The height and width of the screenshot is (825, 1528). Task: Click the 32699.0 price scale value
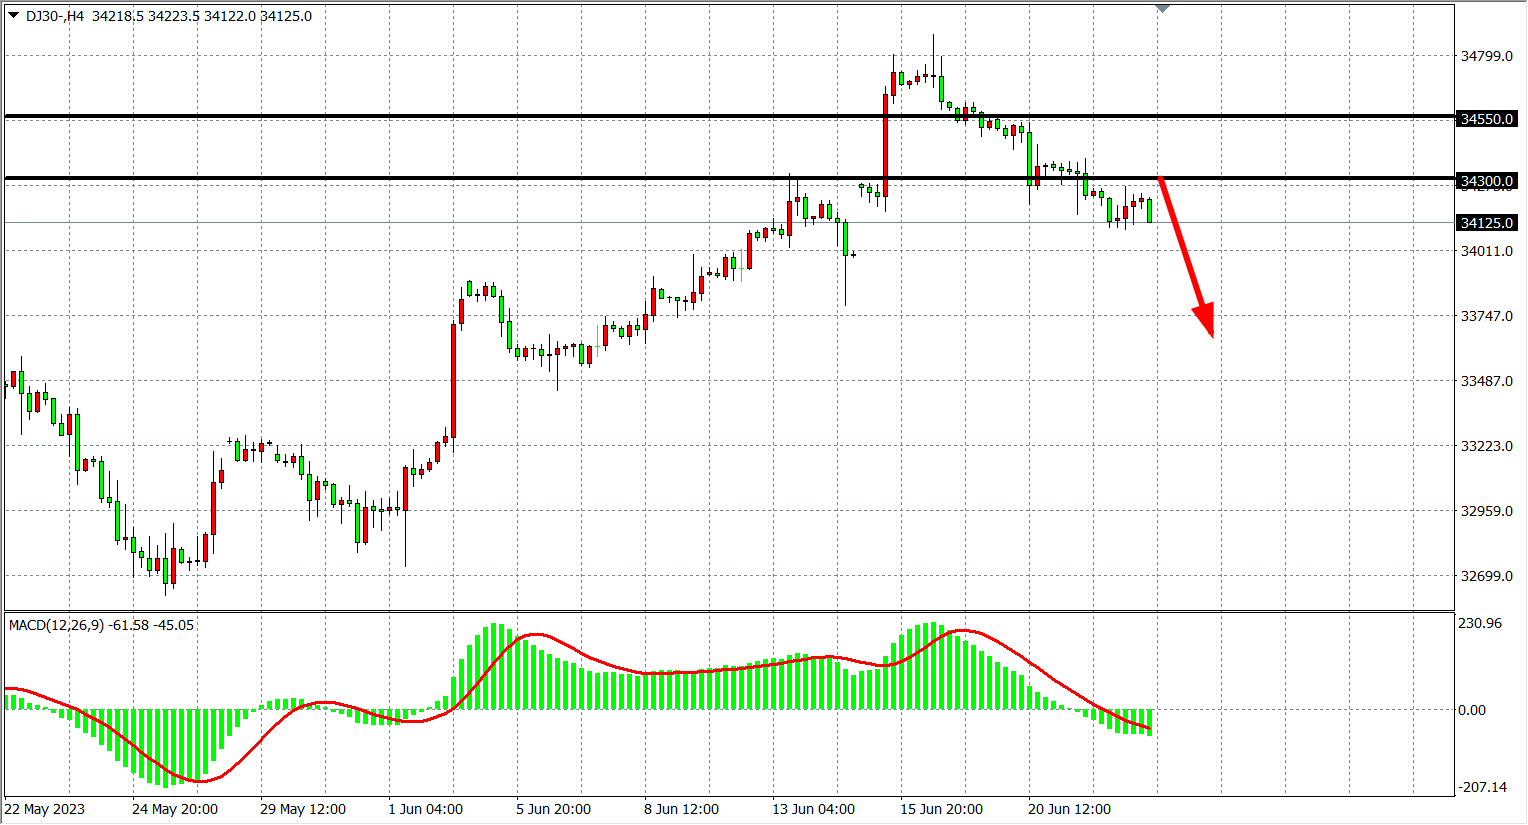(x=1487, y=576)
